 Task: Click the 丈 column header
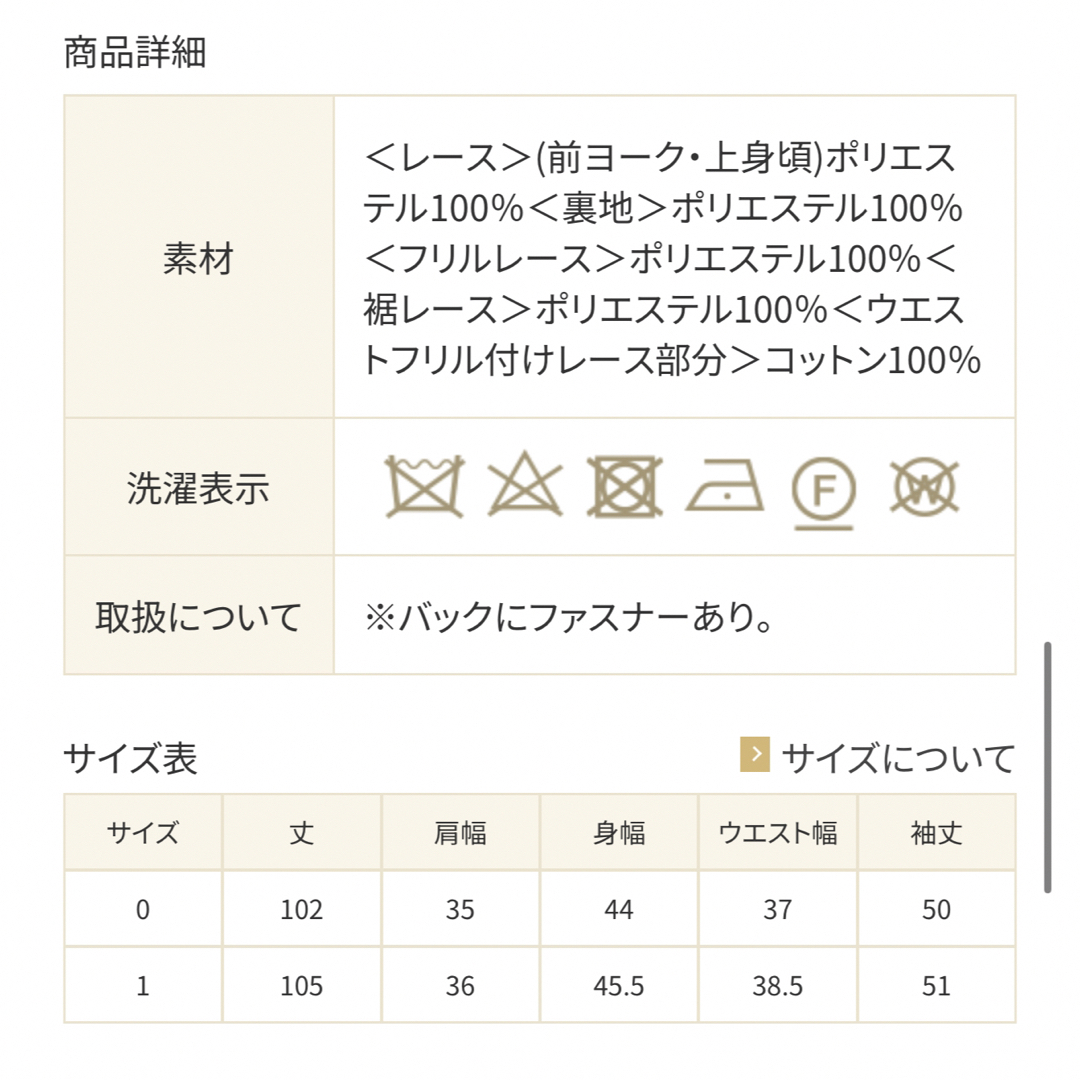[x=302, y=832]
